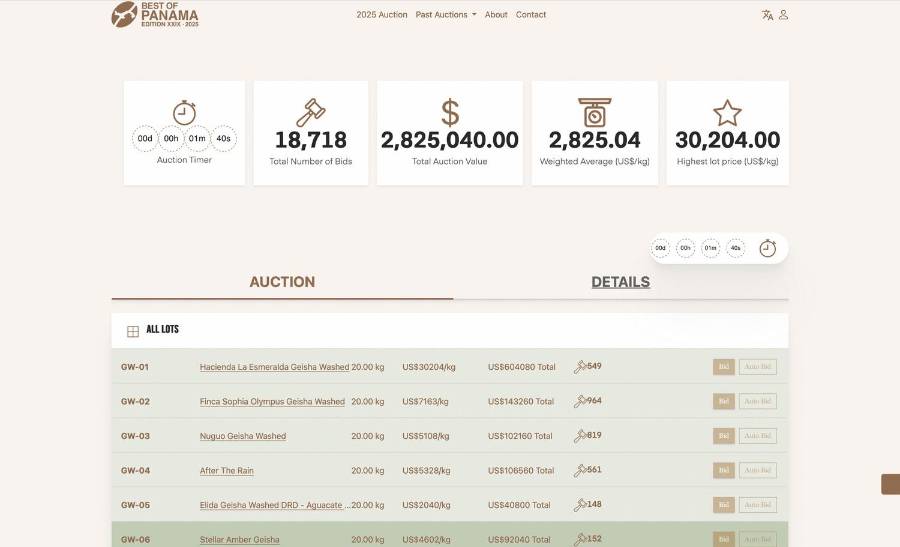The width and height of the screenshot is (900, 547).
Task: Click the GW-04 lot code
Action: click(x=135, y=470)
